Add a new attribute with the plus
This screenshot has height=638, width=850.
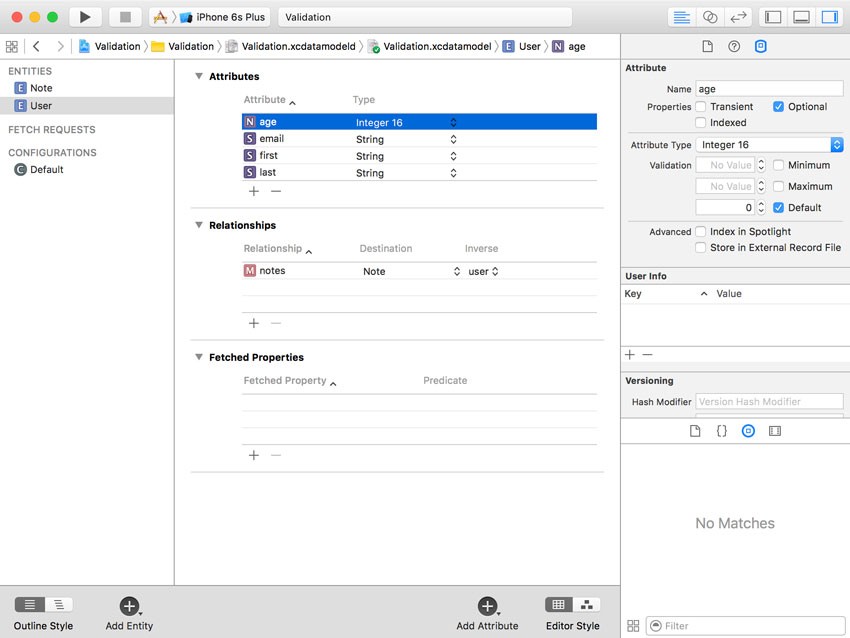click(x=254, y=191)
